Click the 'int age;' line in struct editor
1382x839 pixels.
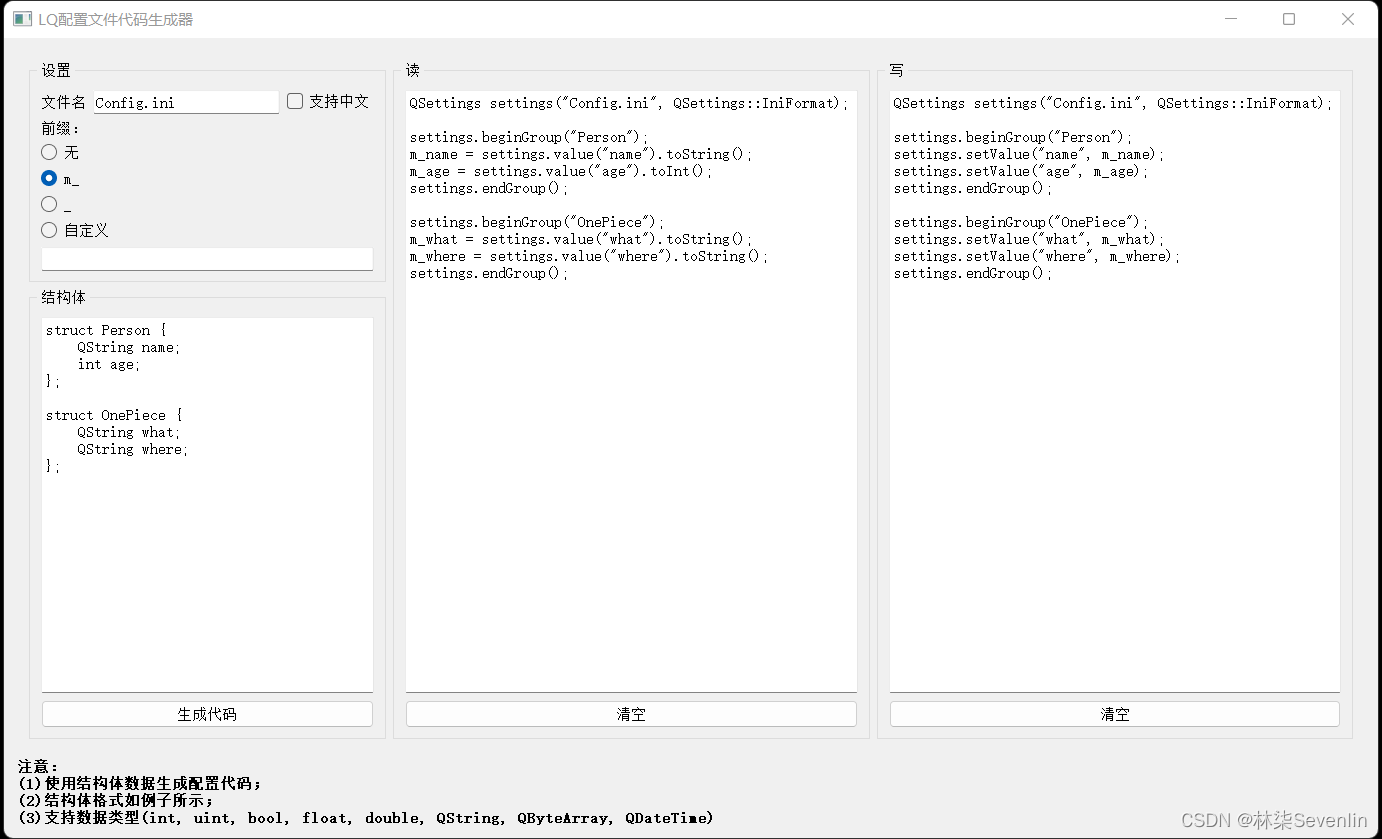(109, 364)
